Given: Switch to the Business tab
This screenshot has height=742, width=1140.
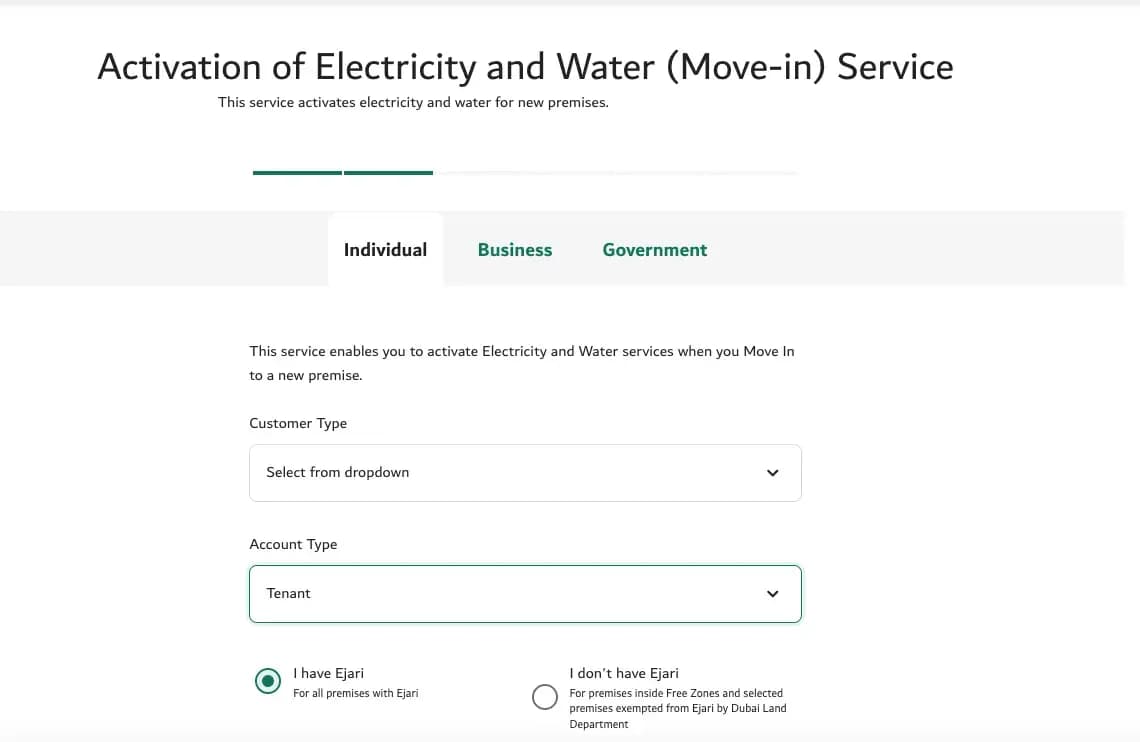Looking at the screenshot, I should pyautogui.click(x=514, y=249).
